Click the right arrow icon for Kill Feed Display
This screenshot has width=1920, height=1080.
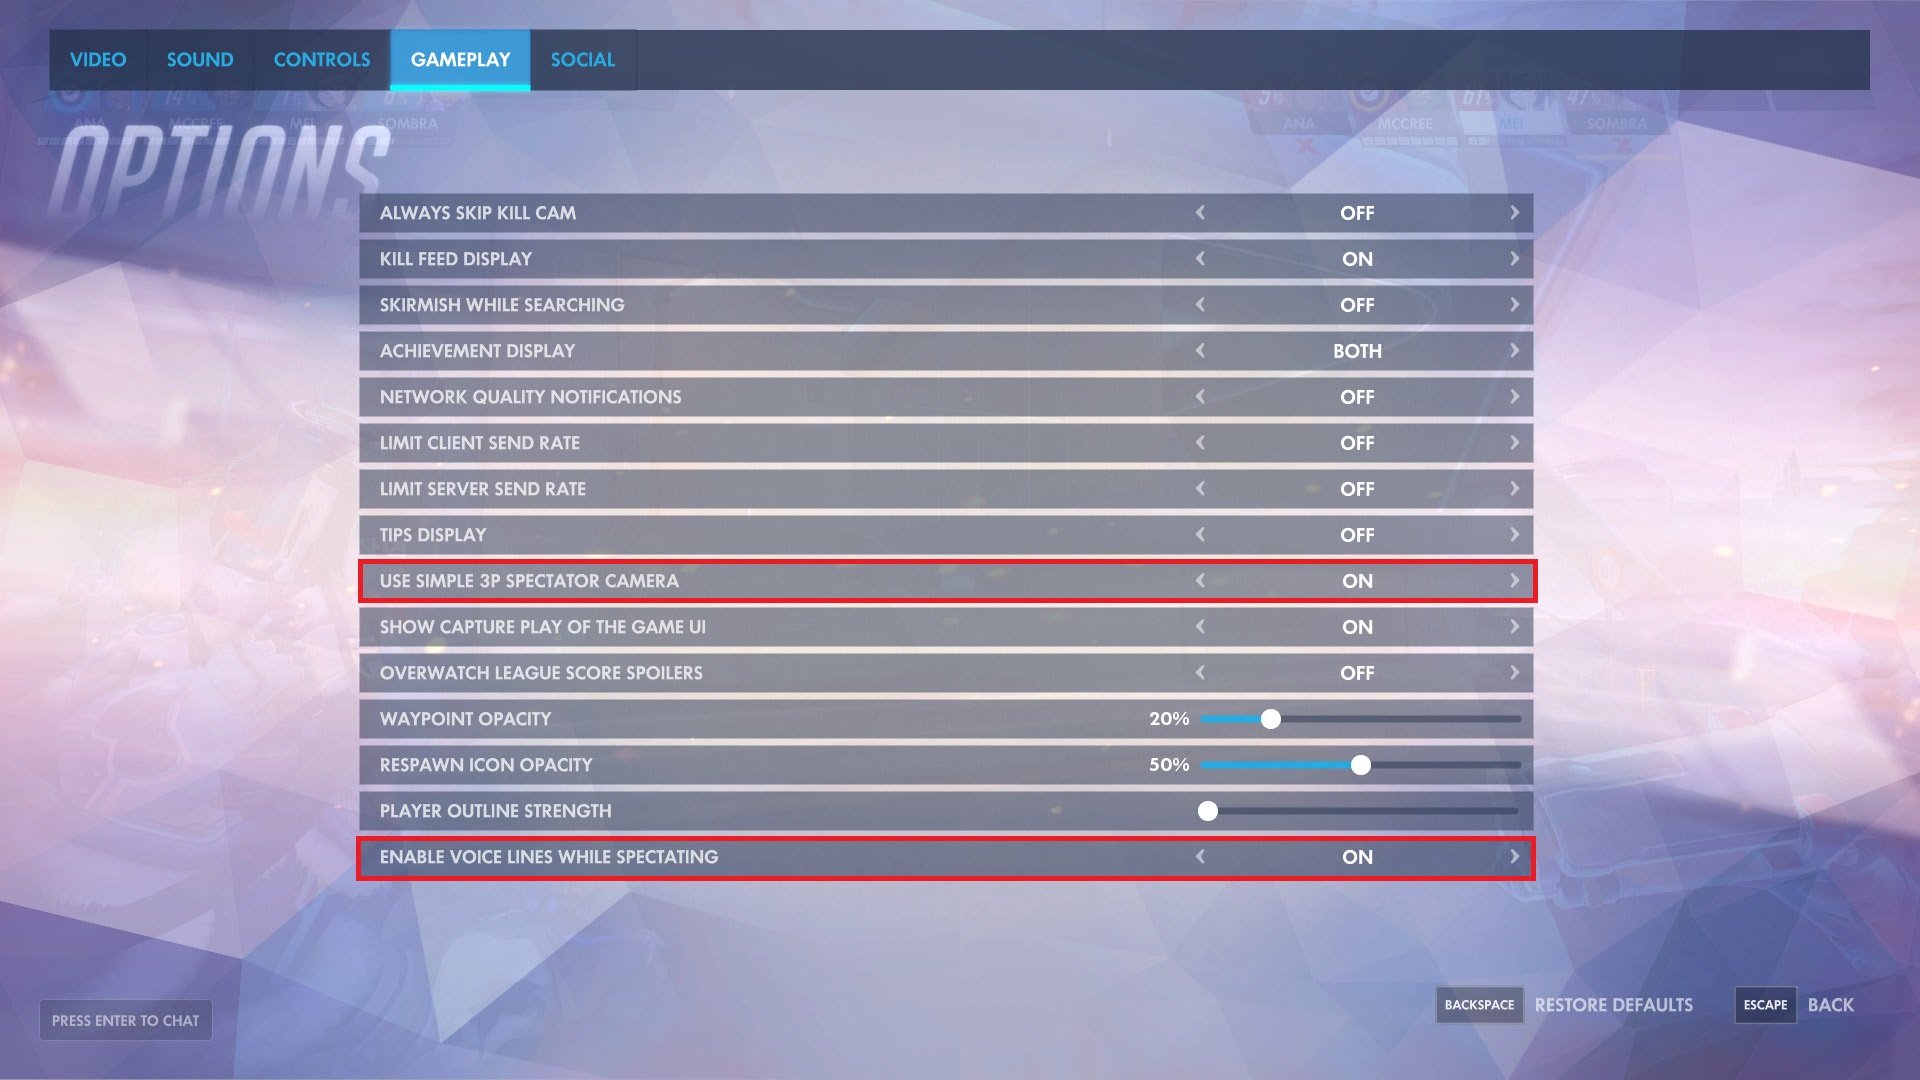[1513, 258]
